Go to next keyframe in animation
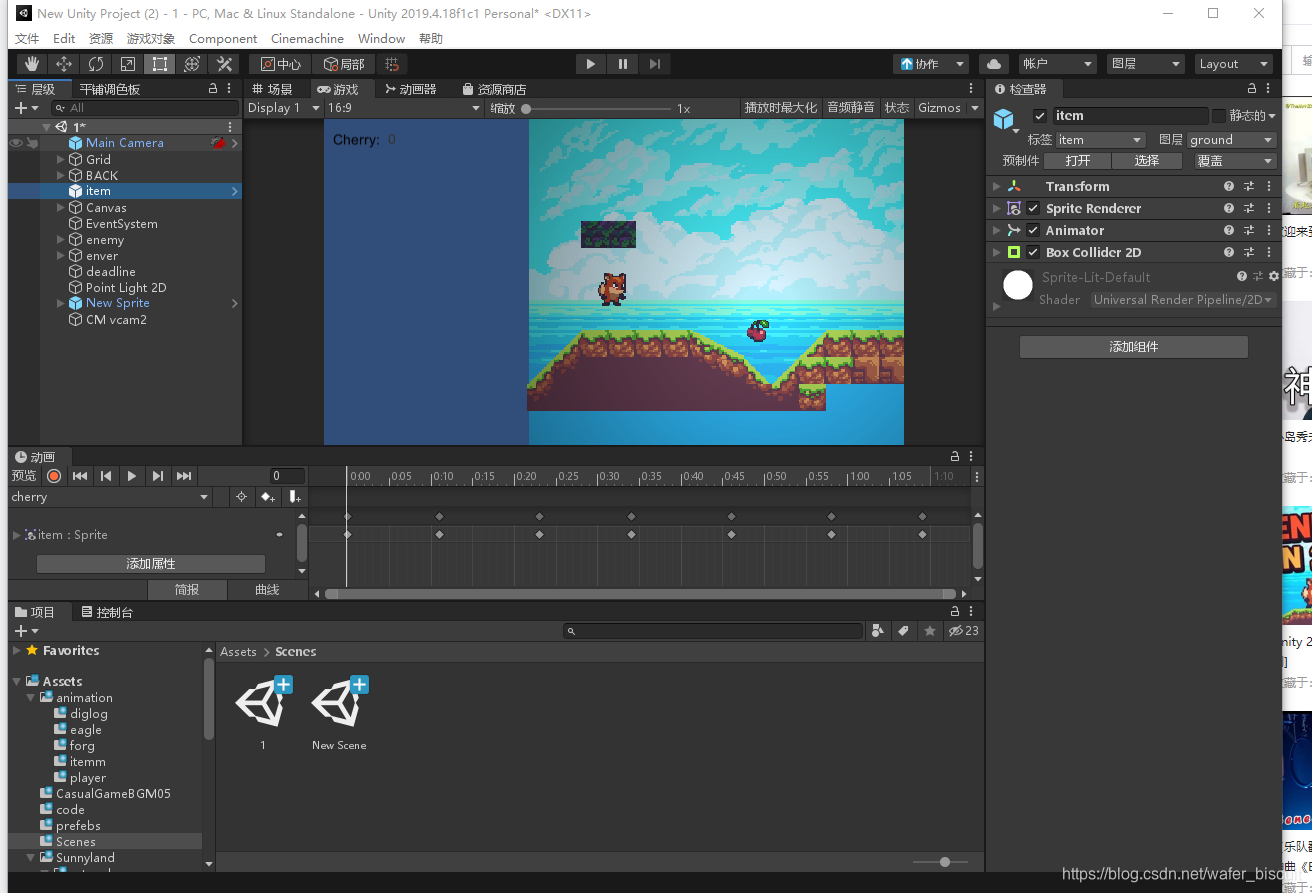The width and height of the screenshot is (1312, 893). coord(158,476)
